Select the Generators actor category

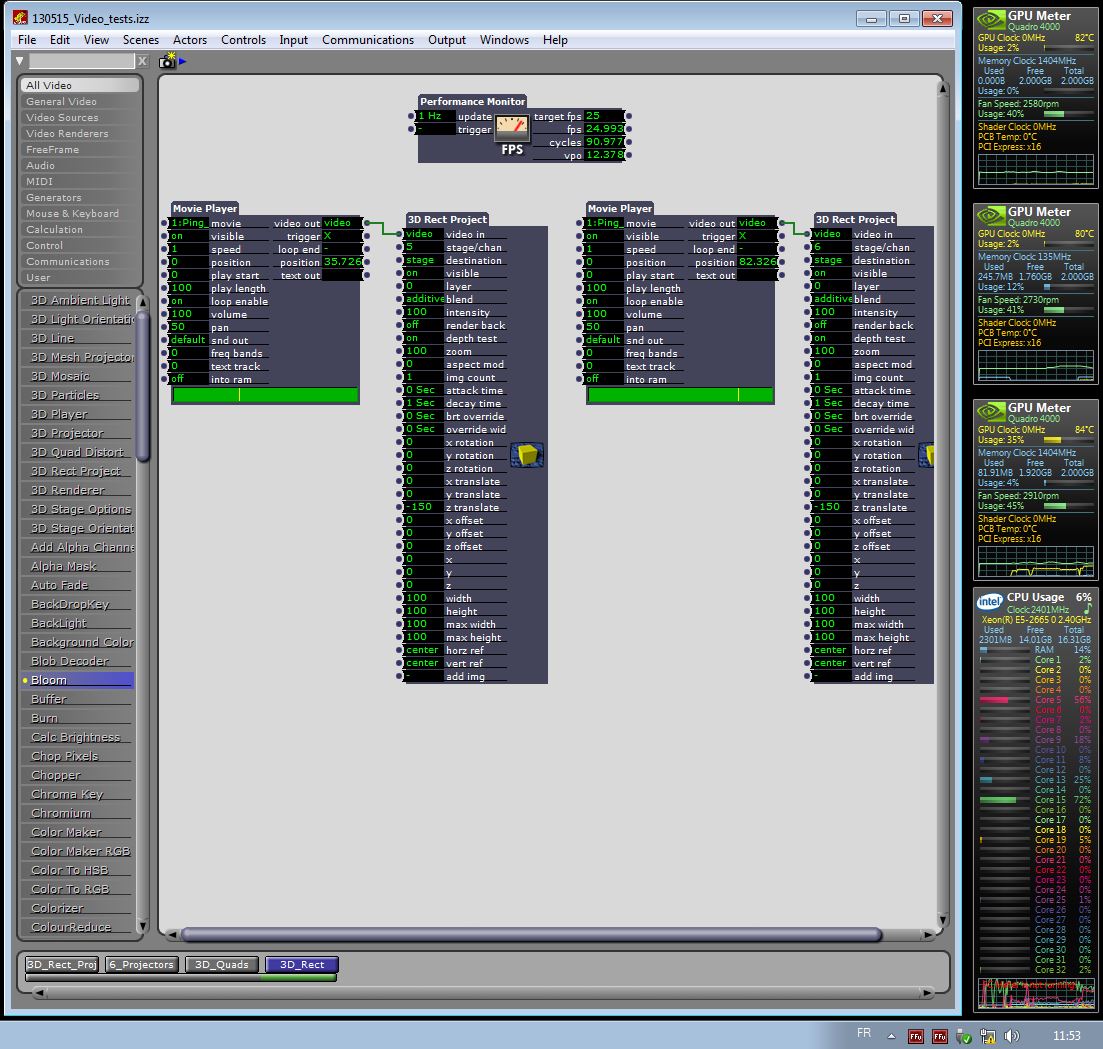pyautogui.click(x=79, y=198)
